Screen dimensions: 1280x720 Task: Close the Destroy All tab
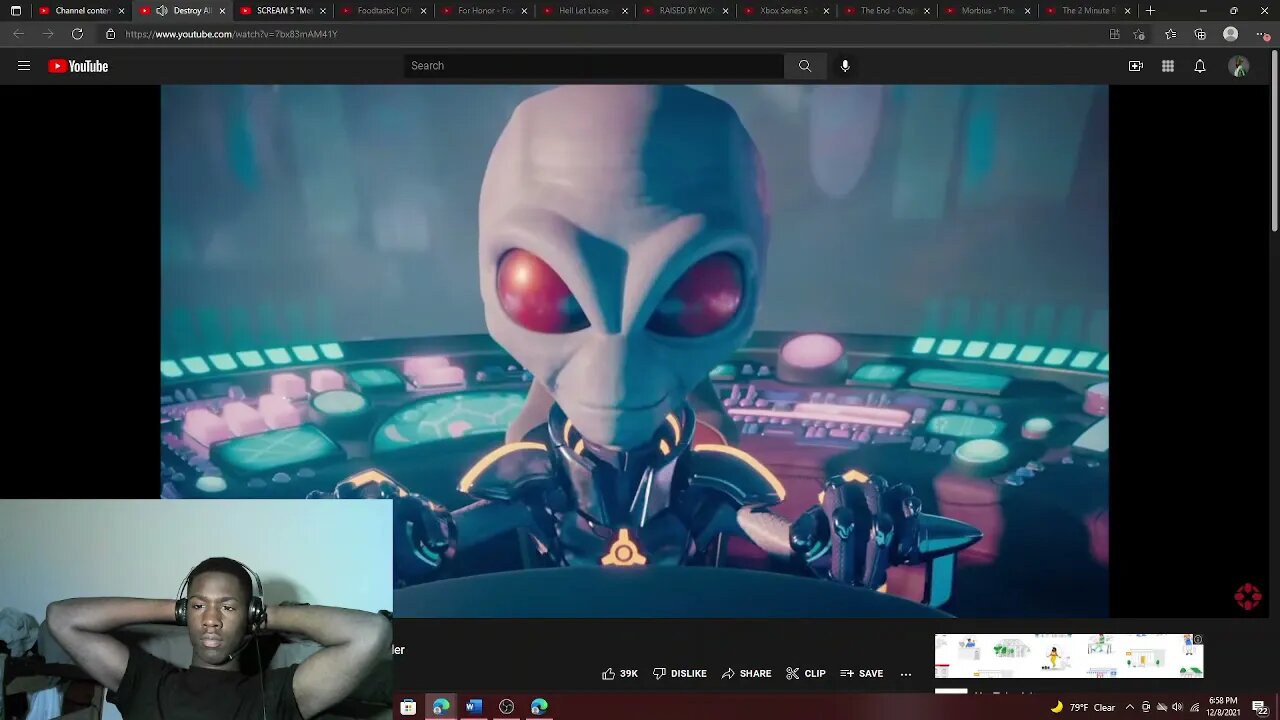[x=222, y=11]
